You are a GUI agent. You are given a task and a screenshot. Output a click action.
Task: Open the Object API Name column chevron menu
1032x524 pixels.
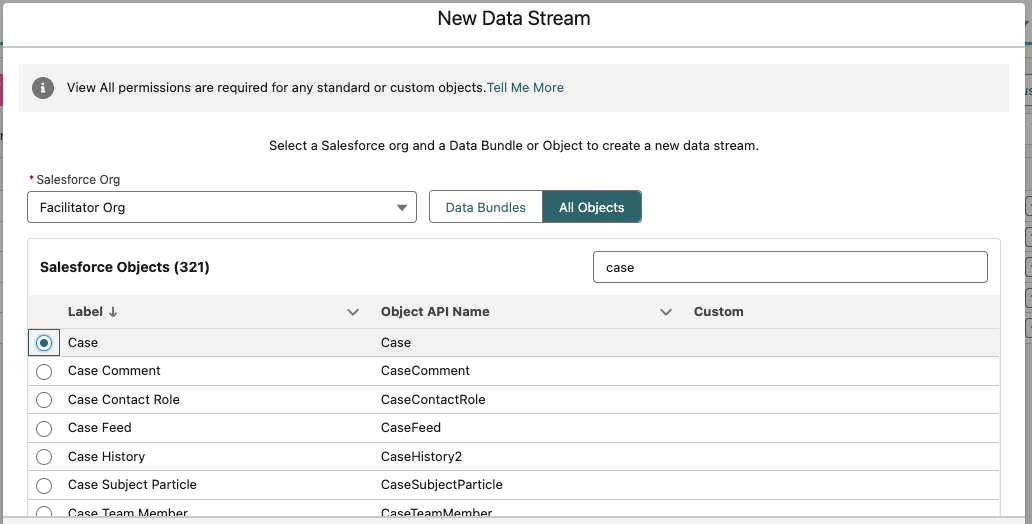tap(666, 312)
